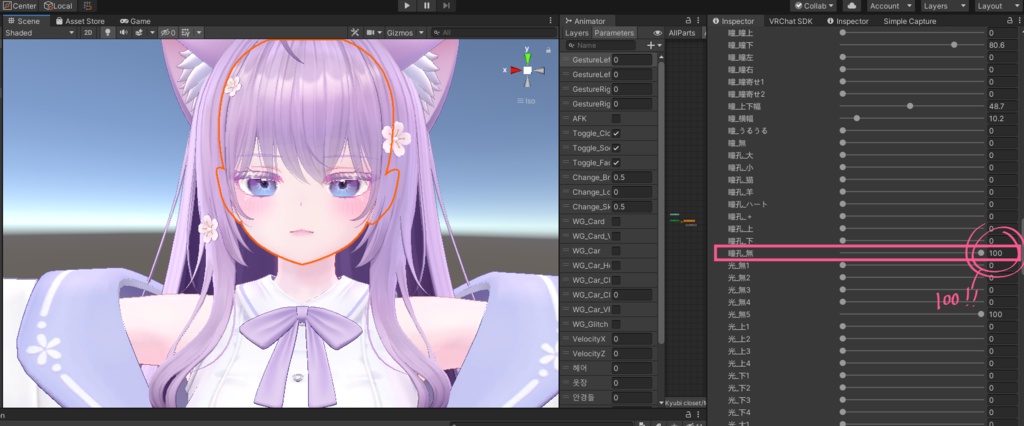Select the Animator Parameters sub-tab
Viewport: 1024px width, 426px height.
[614, 33]
